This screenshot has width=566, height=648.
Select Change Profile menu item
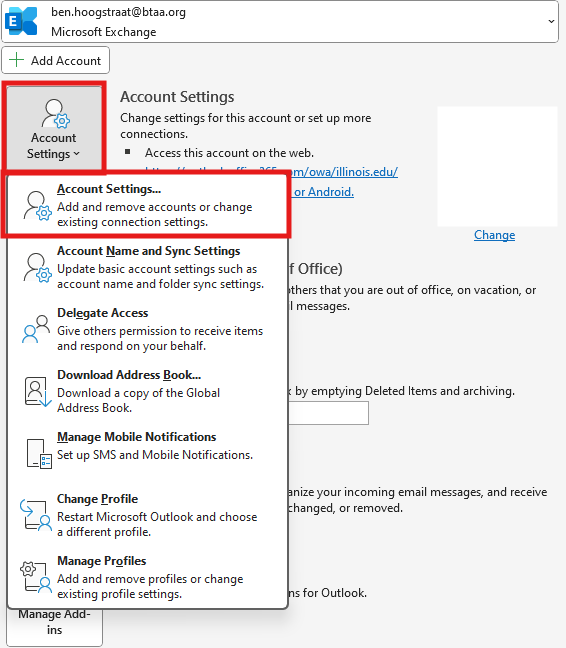(x=147, y=515)
